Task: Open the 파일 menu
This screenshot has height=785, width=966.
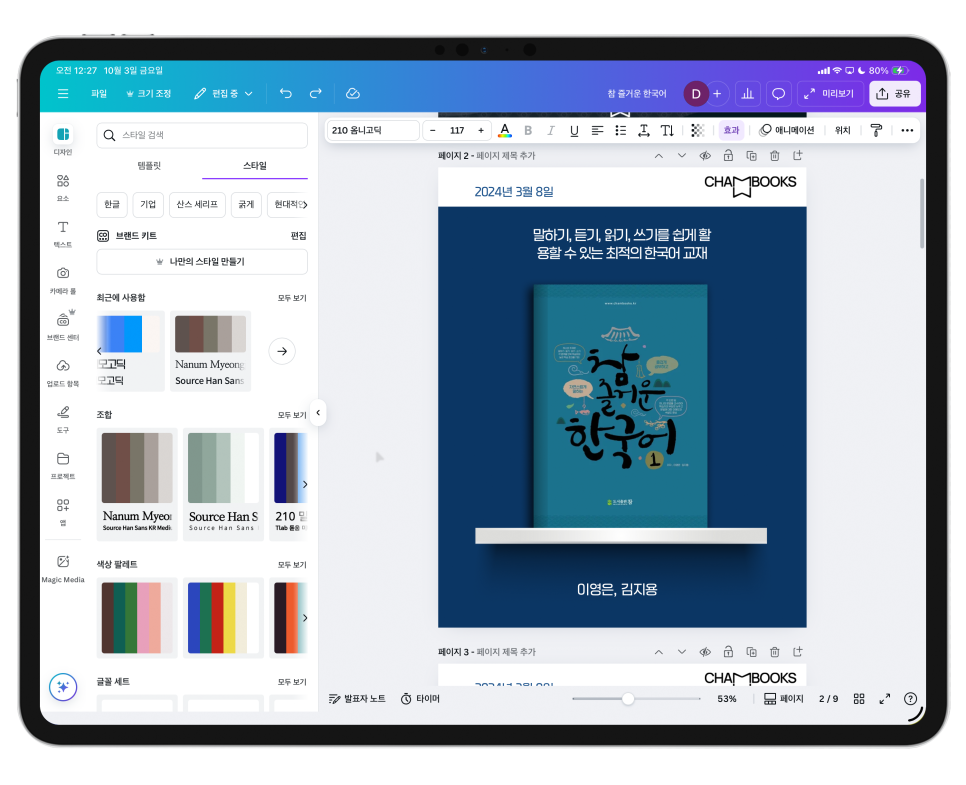Action: coord(99,94)
